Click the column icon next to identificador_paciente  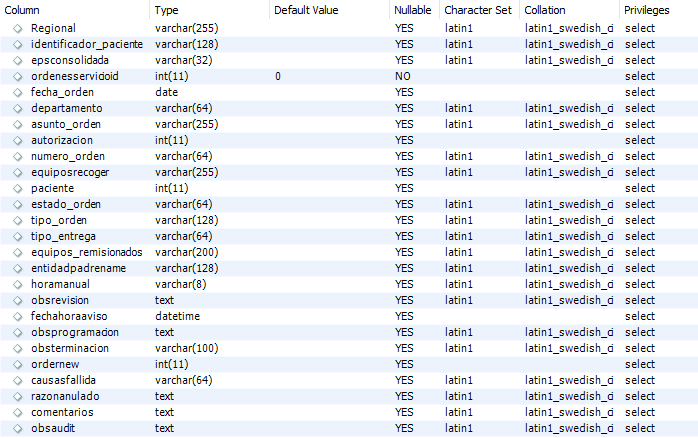pyautogui.click(x=17, y=45)
